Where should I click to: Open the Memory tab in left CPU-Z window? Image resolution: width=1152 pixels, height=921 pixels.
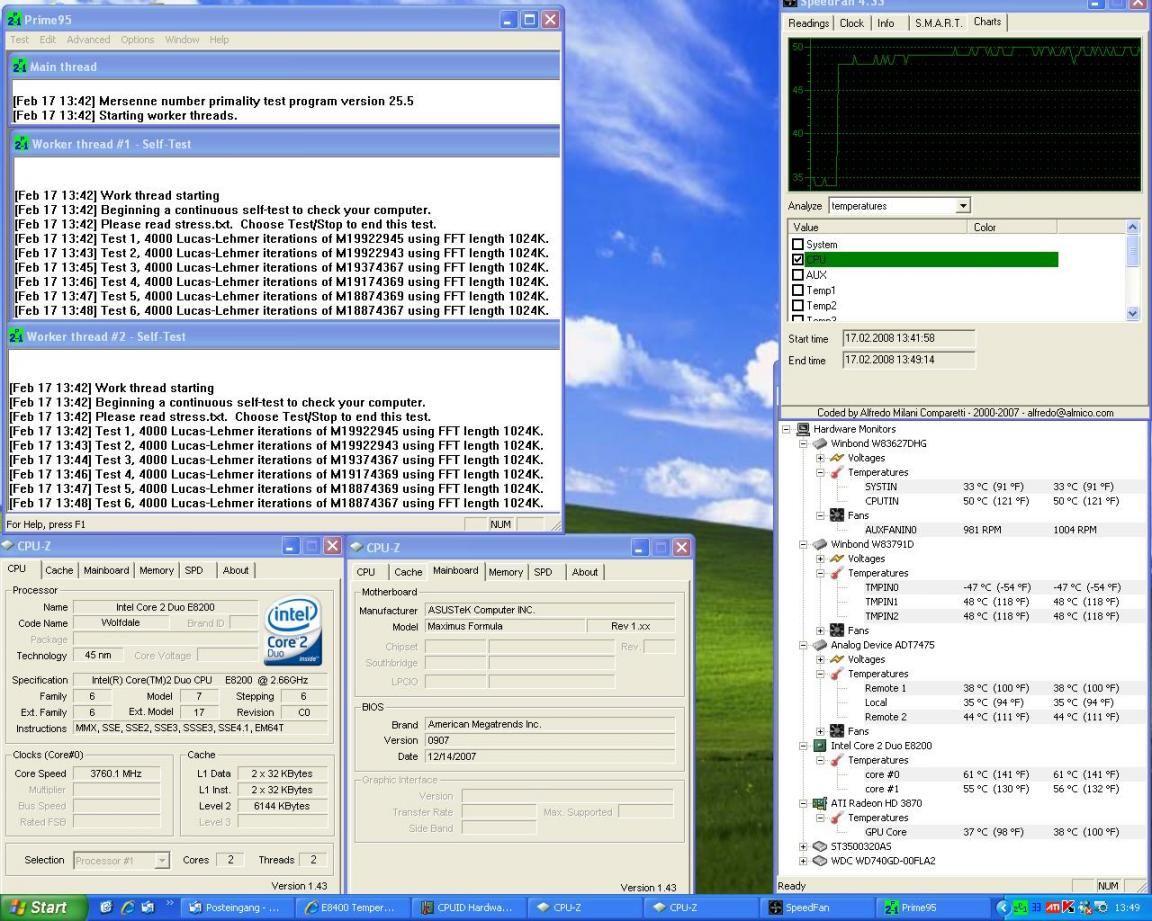point(156,571)
